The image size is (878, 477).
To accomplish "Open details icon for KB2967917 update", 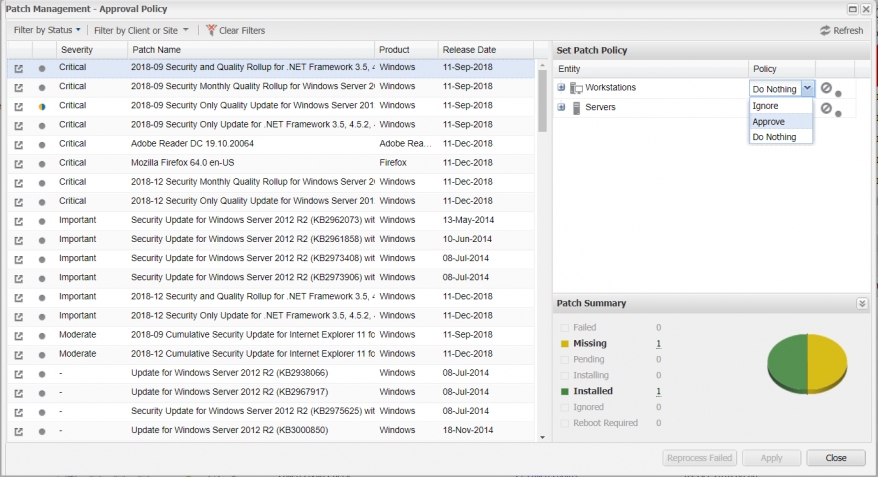I will 18,393.
